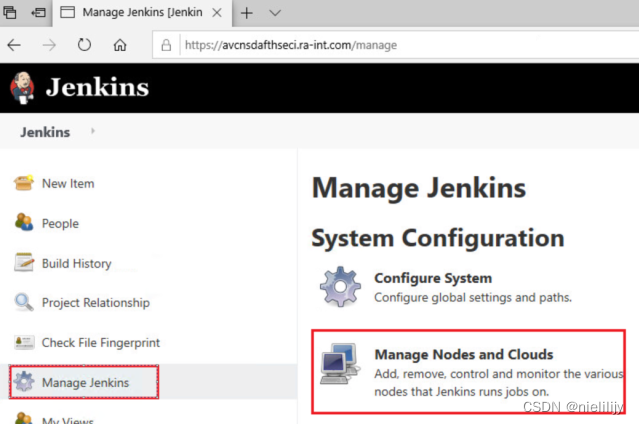Click the New Item box icon

coord(24,183)
